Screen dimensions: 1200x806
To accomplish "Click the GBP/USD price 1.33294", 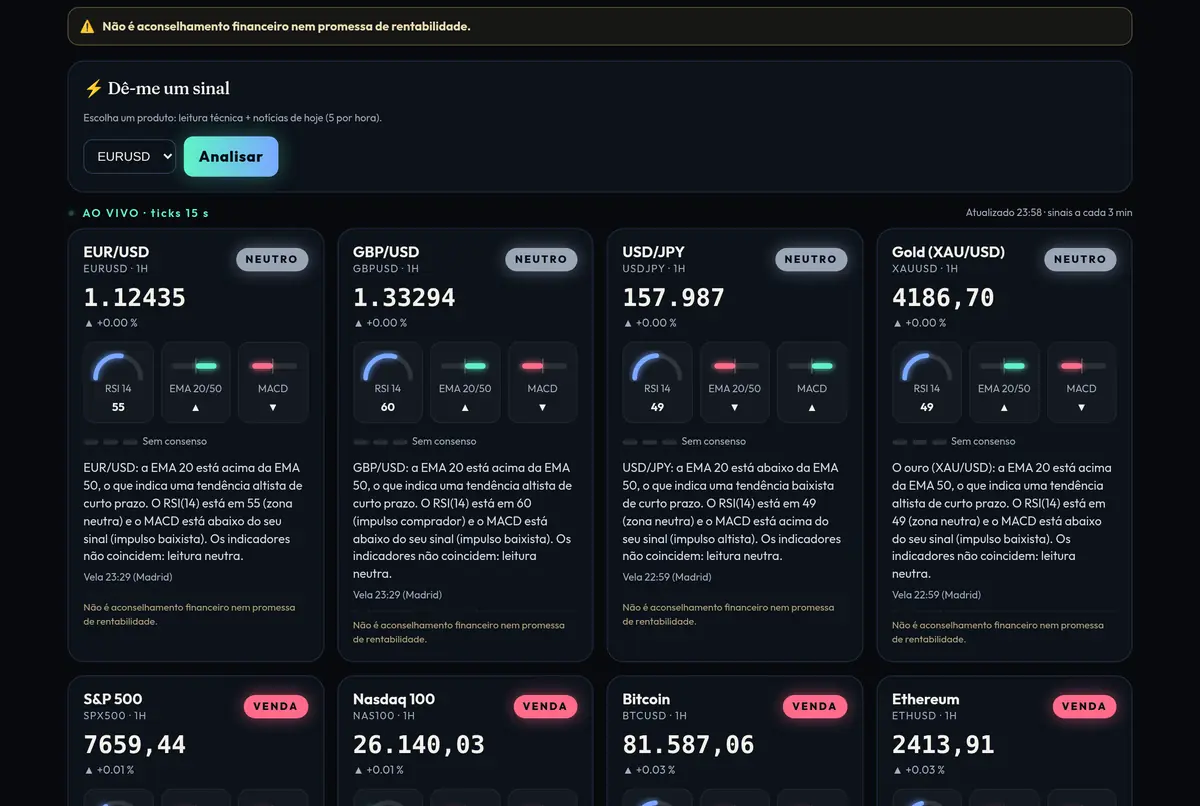I will click(404, 298).
